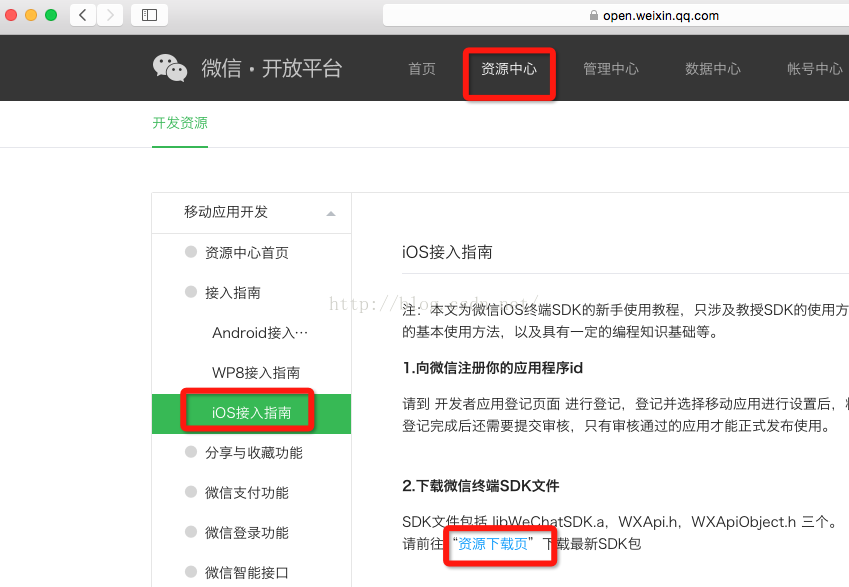The width and height of the screenshot is (849, 587).
Task: Open 微信登录功能 in sidebar
Action: pyautogui.click(x=247, y=533)
